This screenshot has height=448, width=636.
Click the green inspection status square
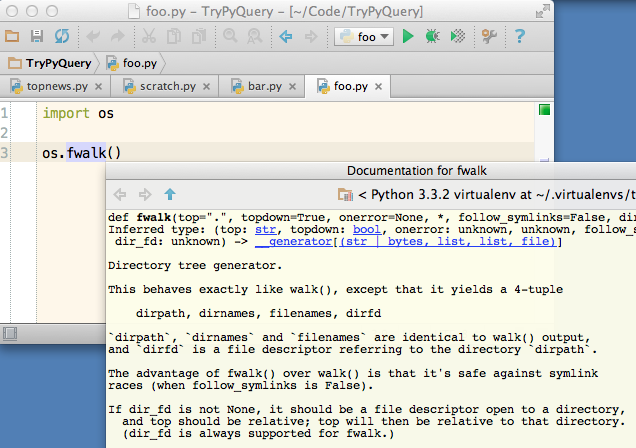pos(544,109)
